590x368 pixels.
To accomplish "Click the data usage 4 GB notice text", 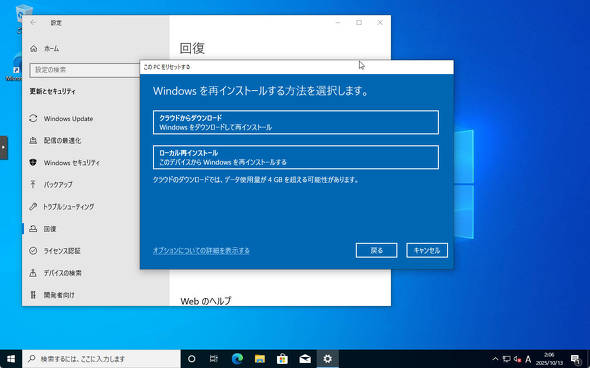I will [x=255, y=180].
